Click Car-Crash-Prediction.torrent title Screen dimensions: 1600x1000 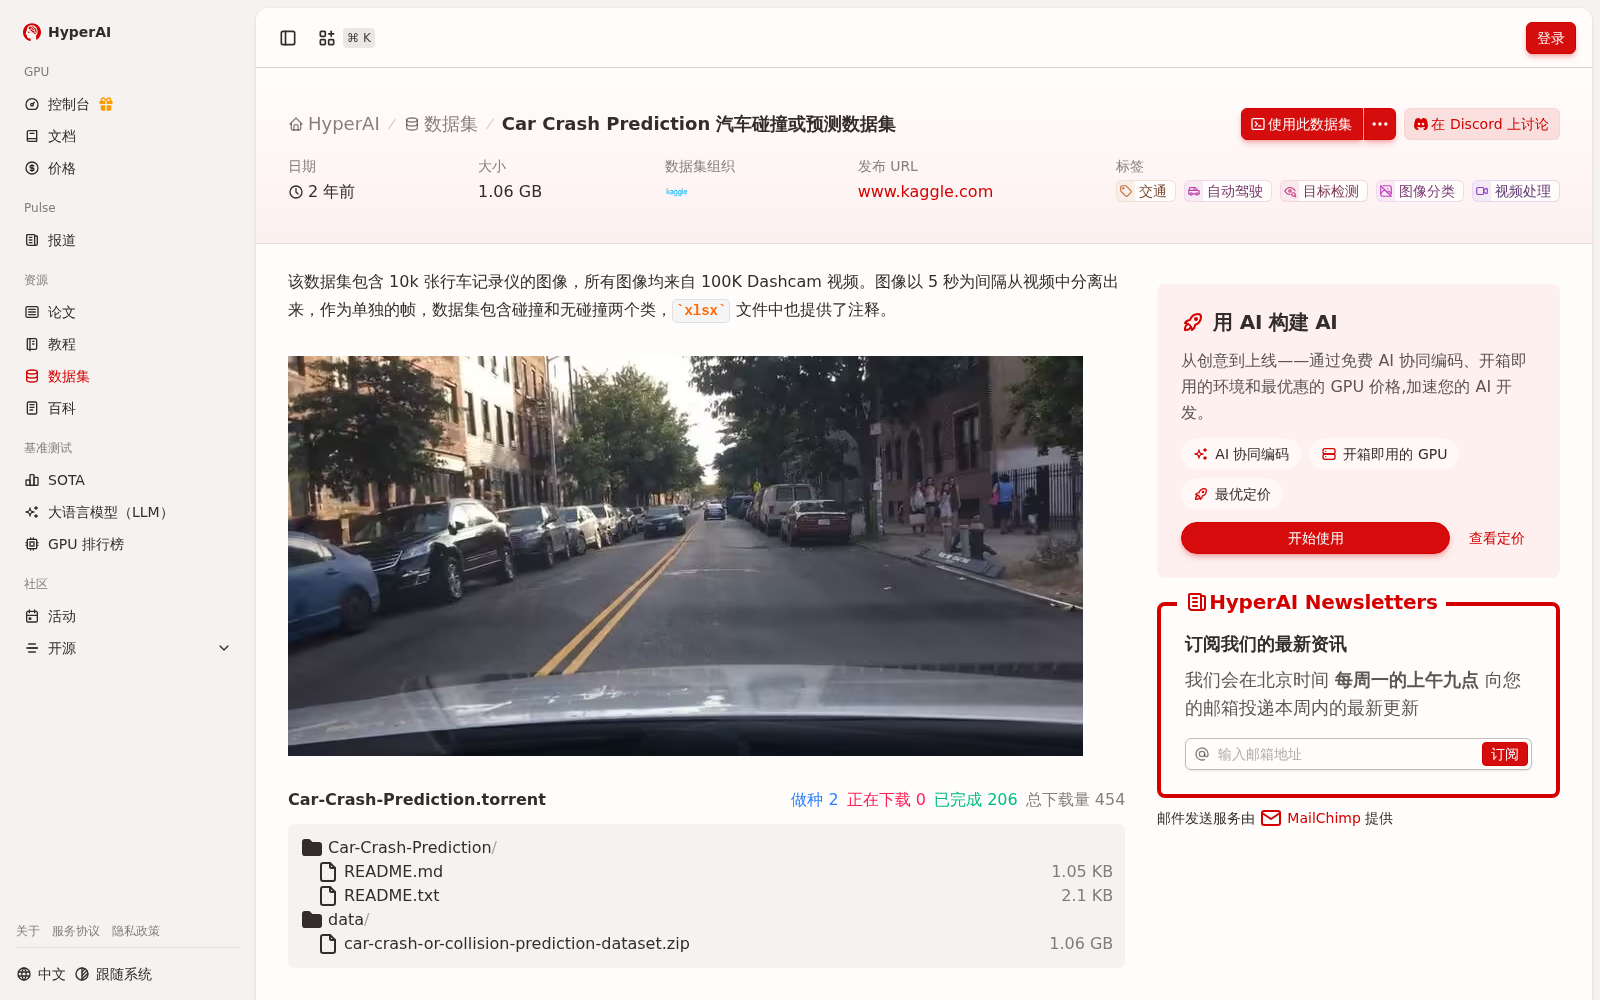(x=417, y=799)
